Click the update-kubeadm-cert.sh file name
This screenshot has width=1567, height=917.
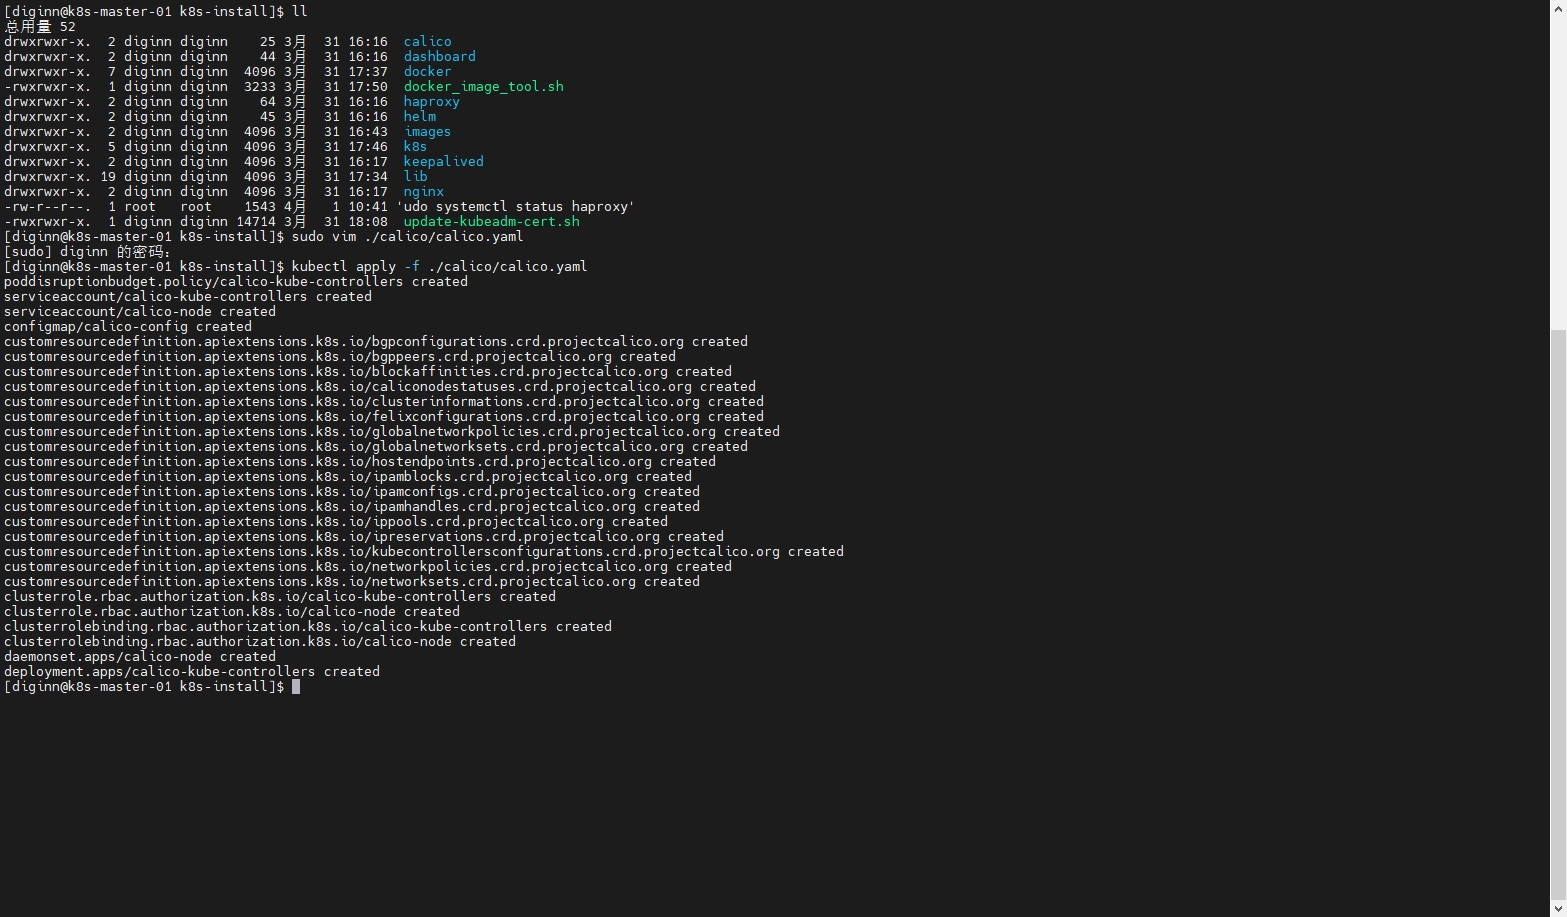pos(491,222)
